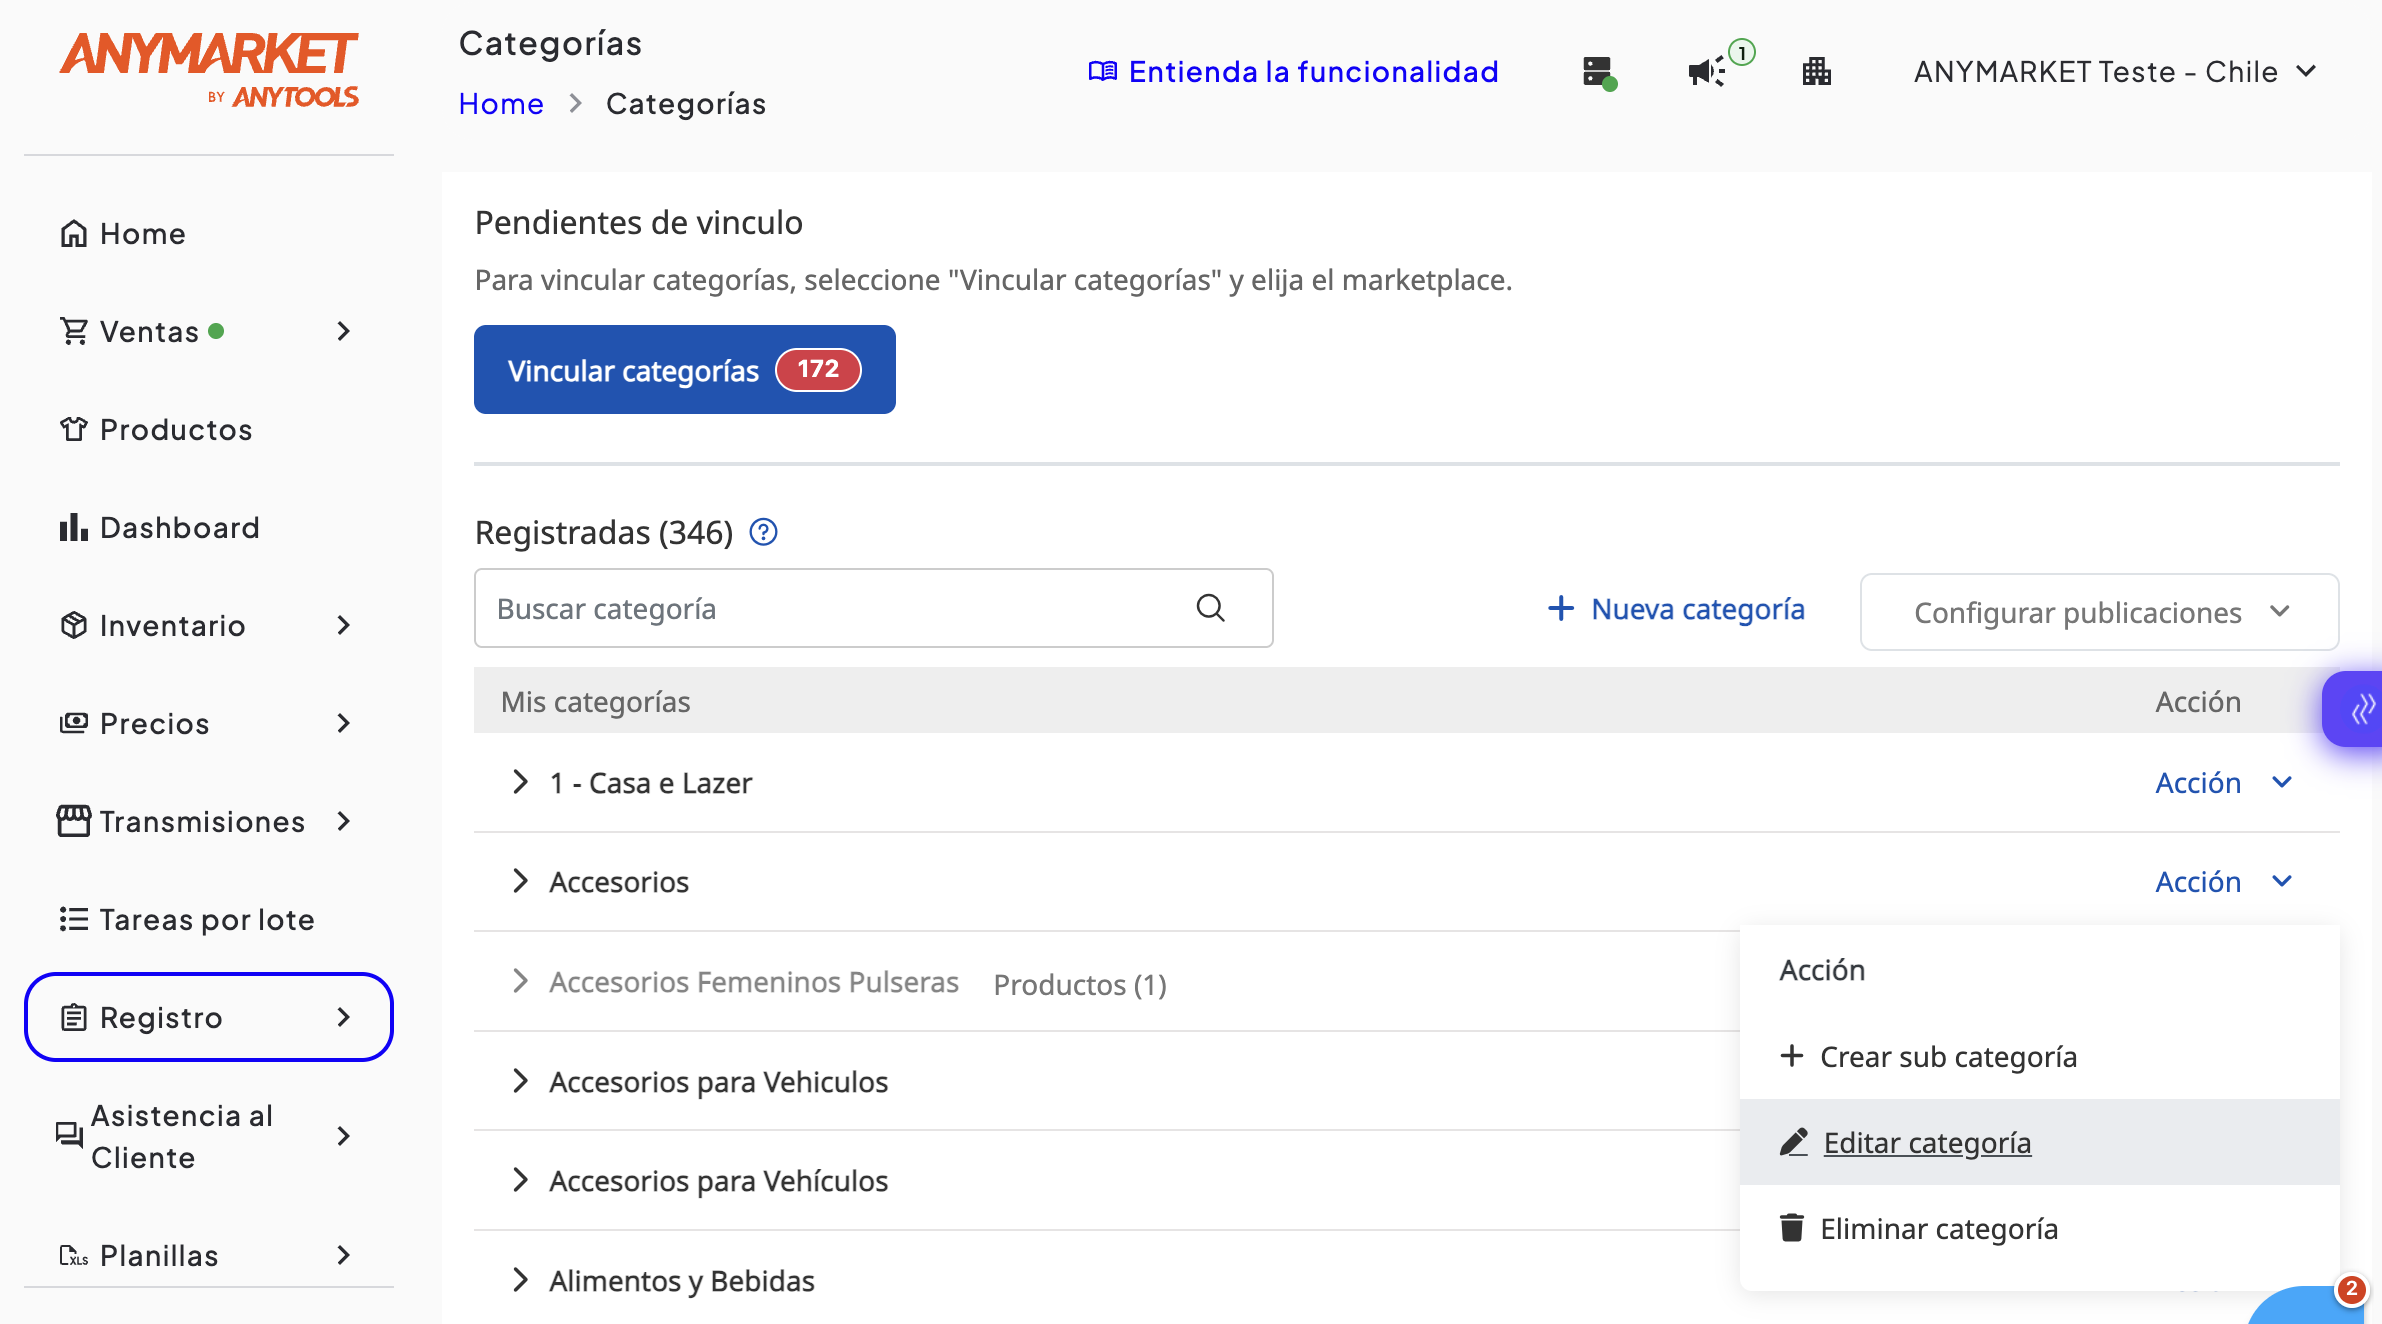Click the magnifier search icon
Viewport: 2382px width, 1324px height.
[x=1210, y=608]
